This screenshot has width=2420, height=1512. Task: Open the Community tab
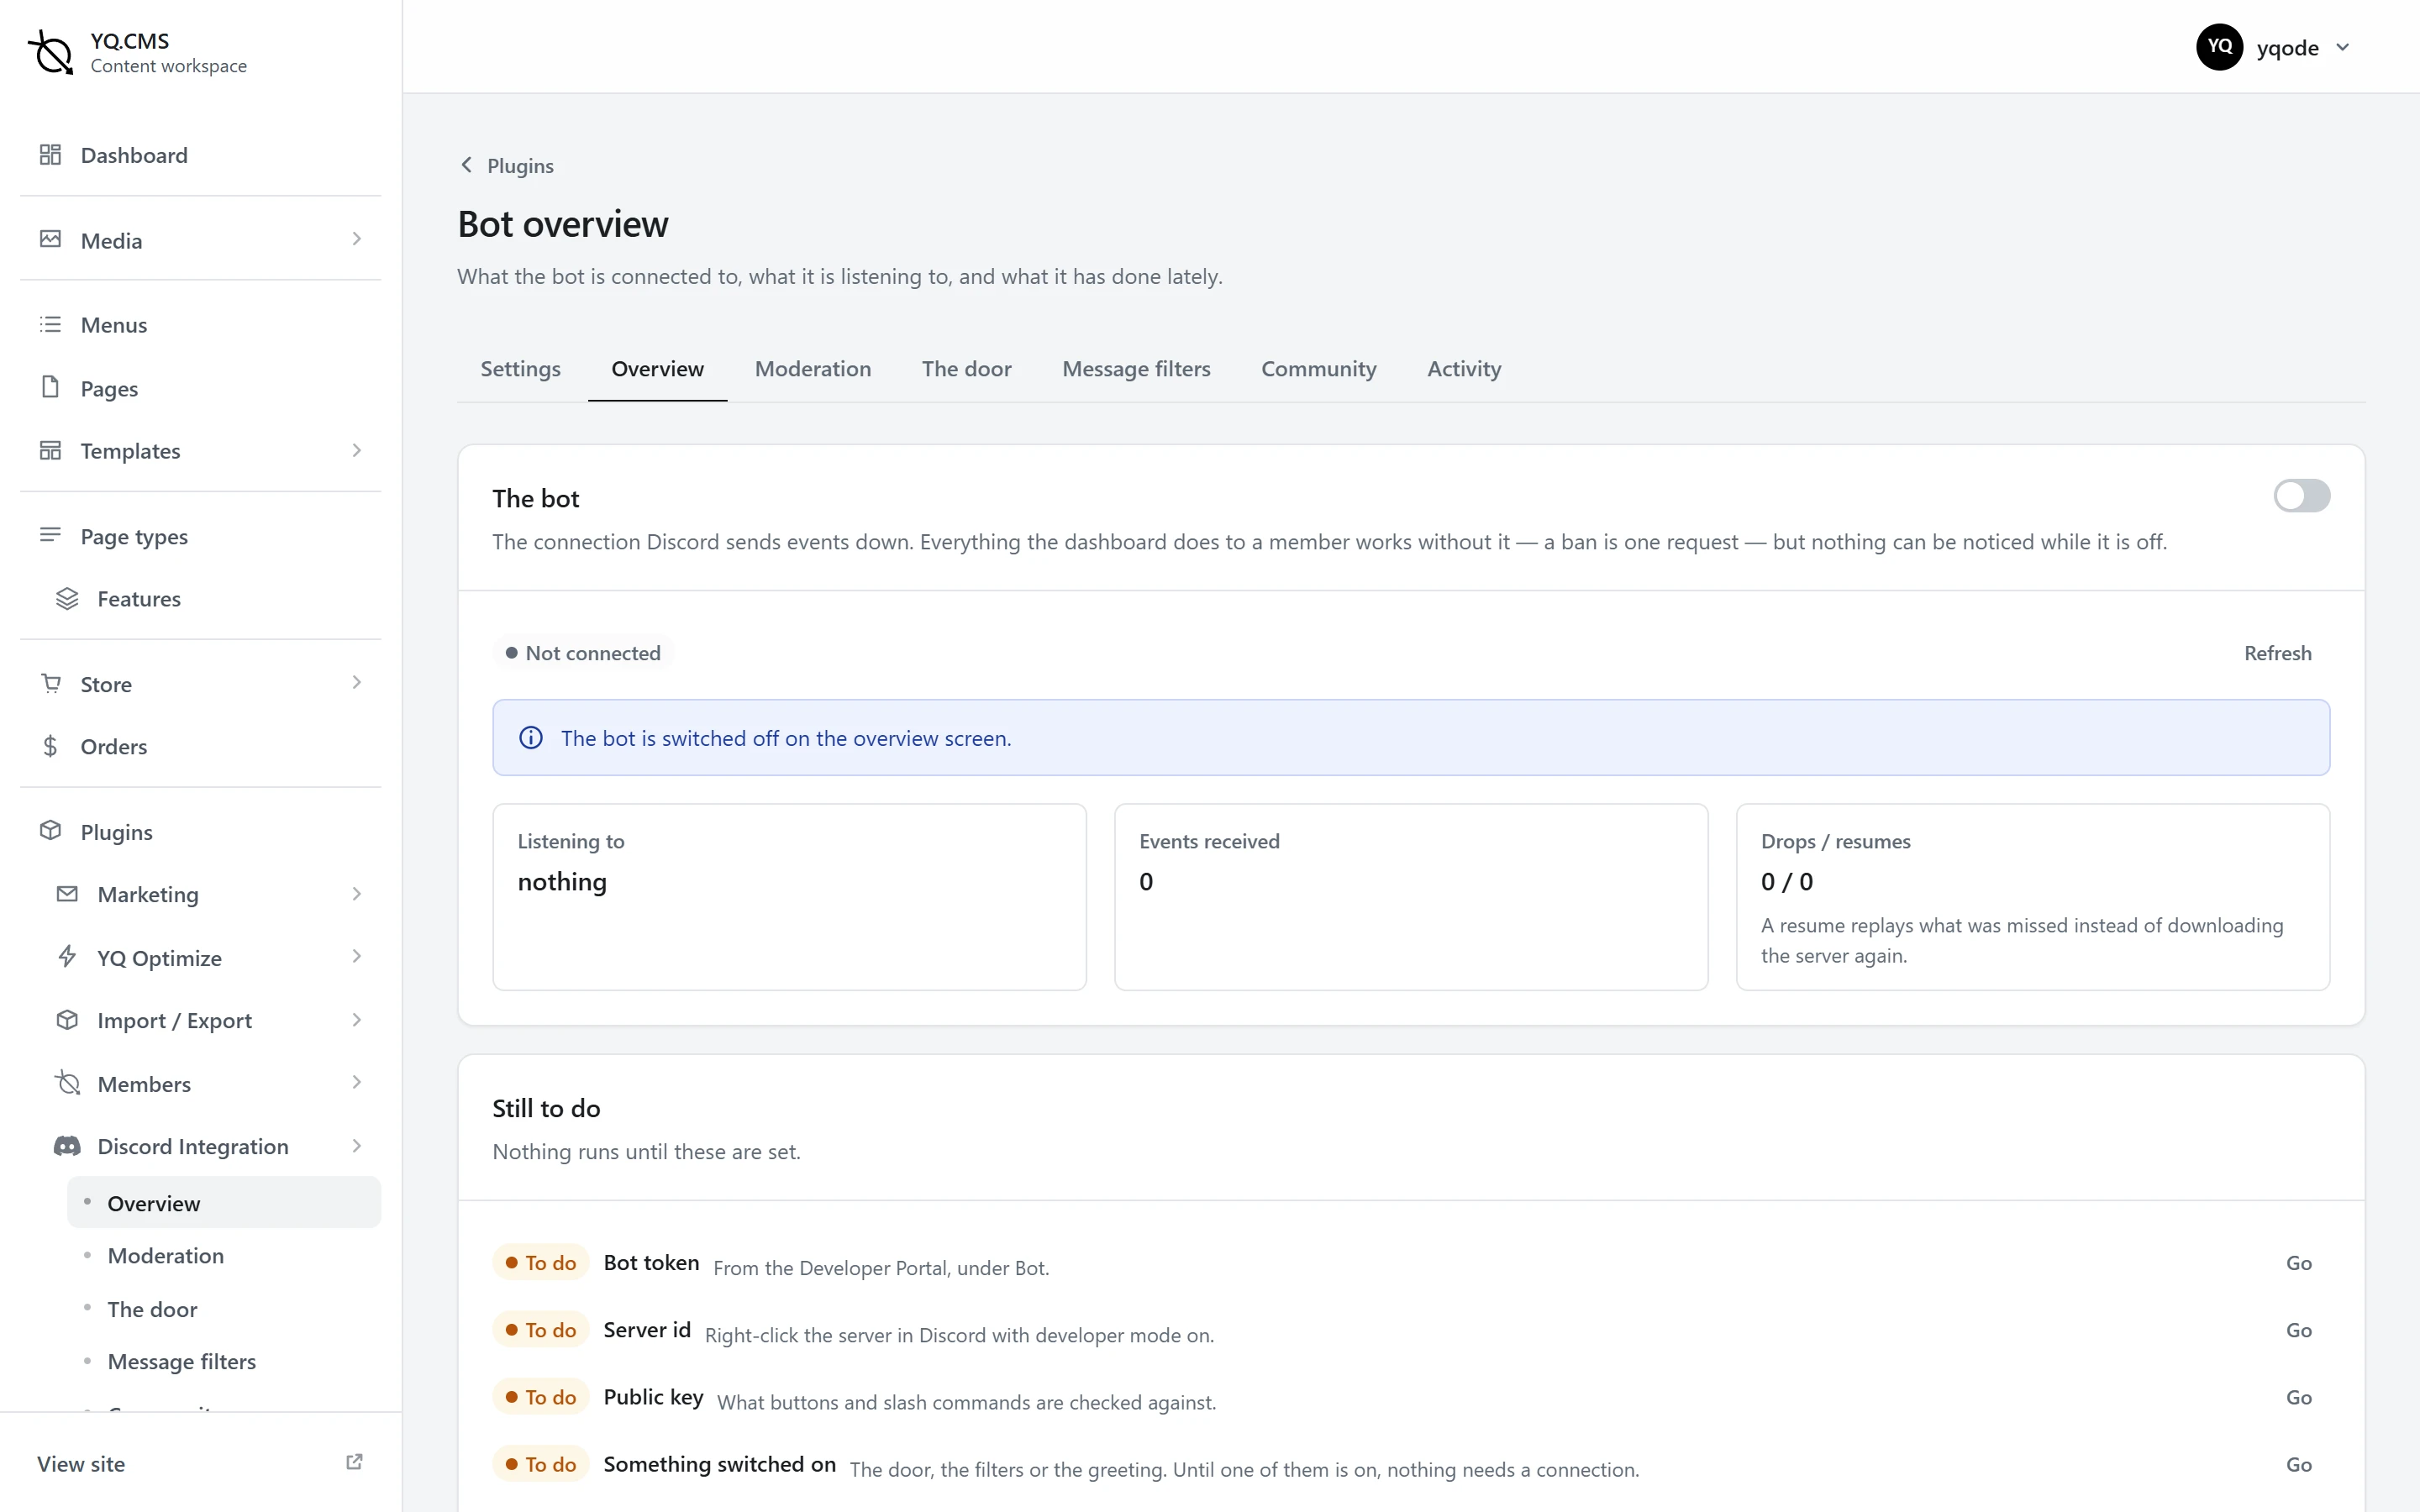click(x=1318, y=369)
